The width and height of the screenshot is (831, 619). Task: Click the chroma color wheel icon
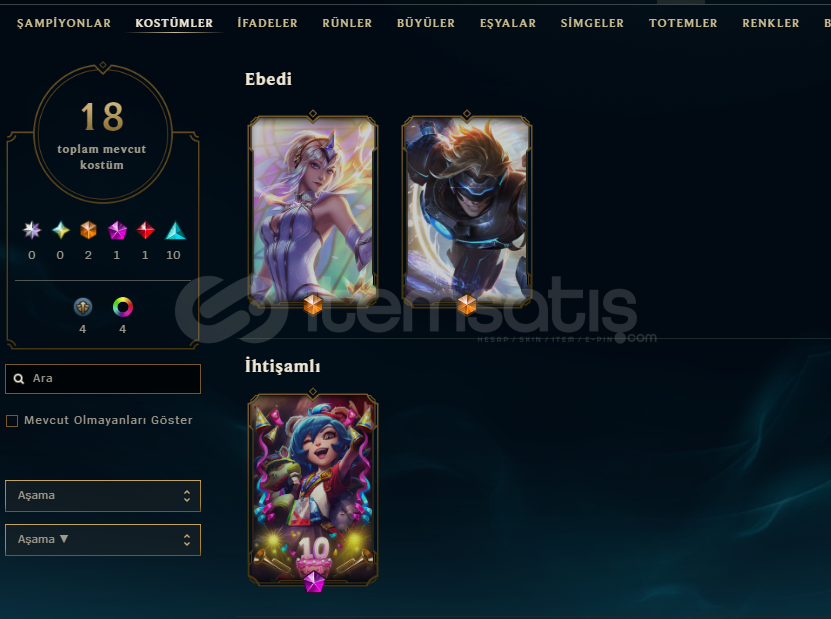[122, 306]
